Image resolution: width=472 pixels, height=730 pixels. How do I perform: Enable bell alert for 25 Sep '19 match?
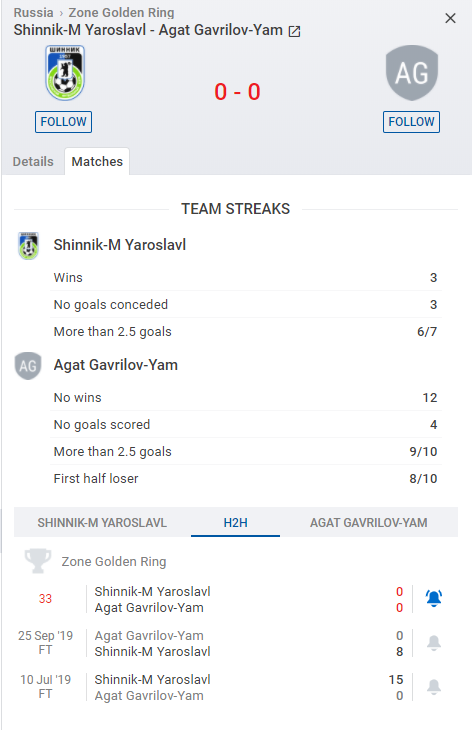tap(434, 643)
